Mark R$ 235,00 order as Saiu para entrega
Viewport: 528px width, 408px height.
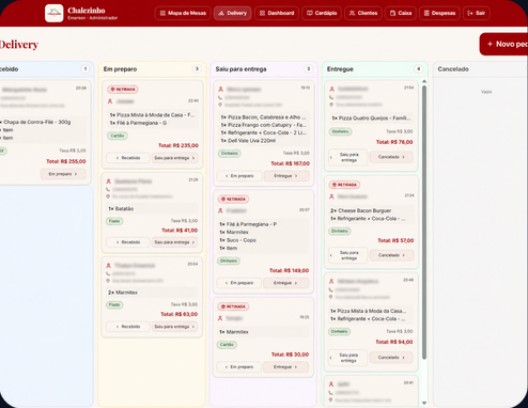coord(174,158)
